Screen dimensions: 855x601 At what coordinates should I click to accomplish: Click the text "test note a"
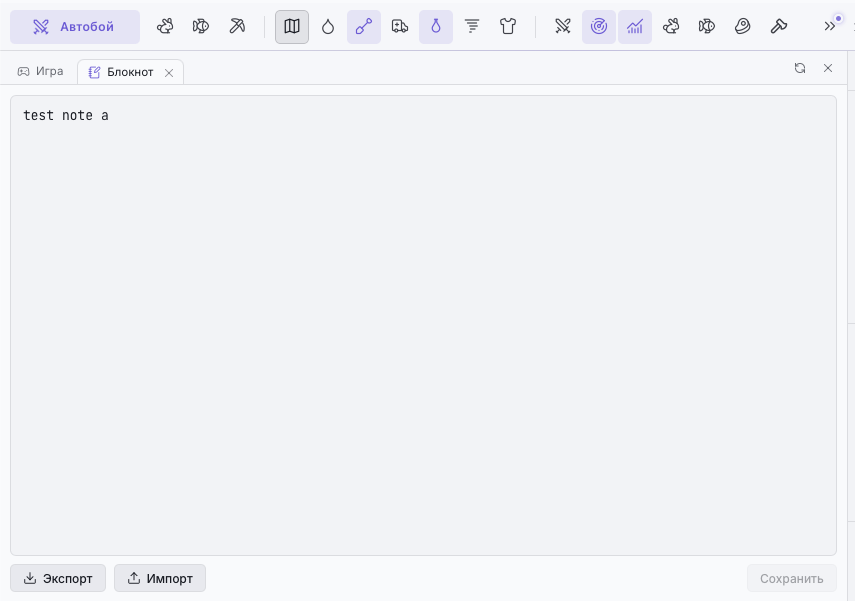pyautogui.click(x=66, y=116)
